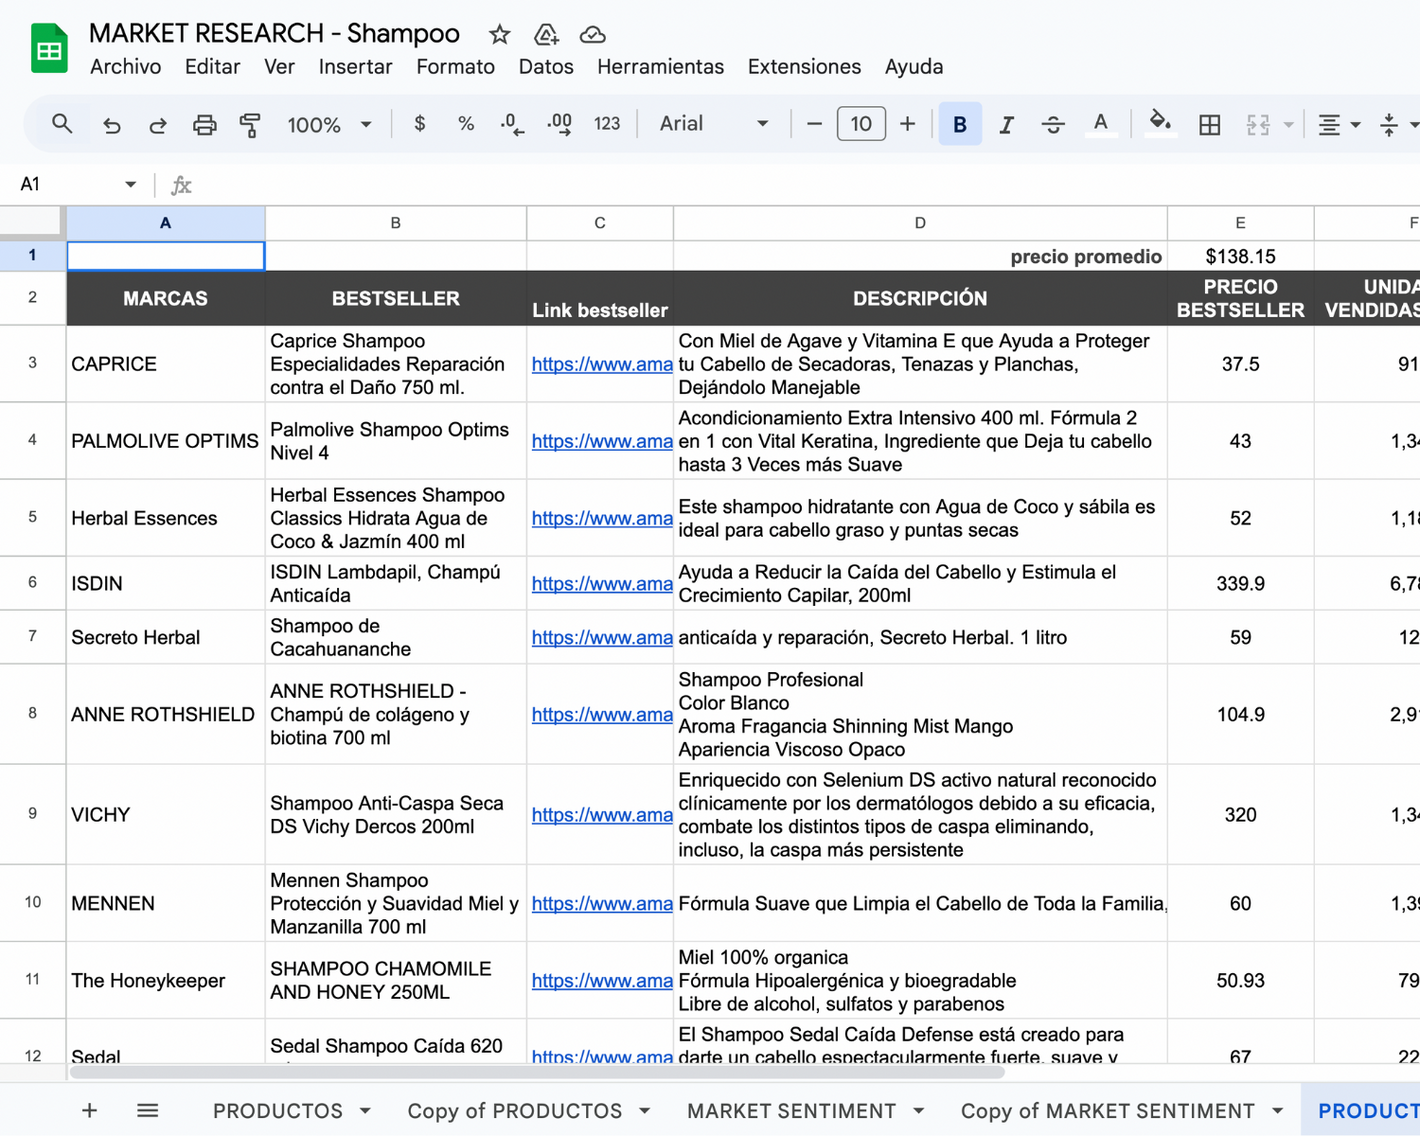Format as currency with dollar icon
Viewport: 1420px width, 1136px height.
[x=420, y=124]
